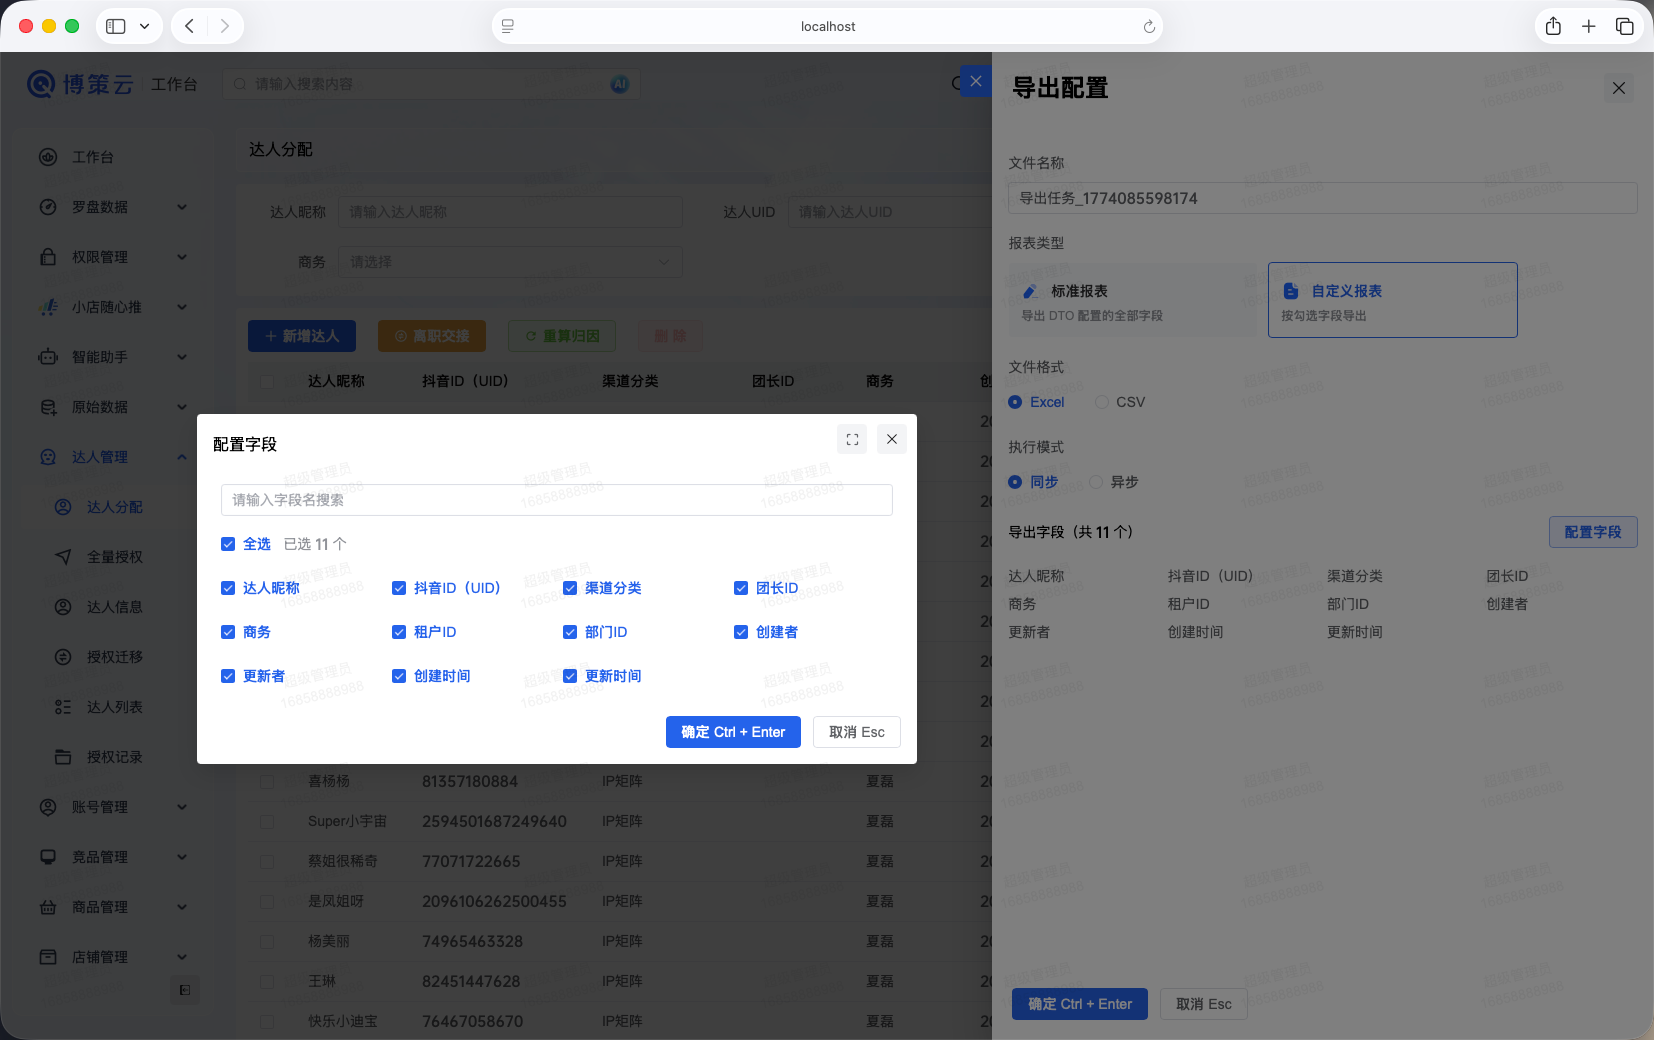This screenshot has width=1654, height=1040.
Task: Click the 博策云 logo
Action: (80, 84)
